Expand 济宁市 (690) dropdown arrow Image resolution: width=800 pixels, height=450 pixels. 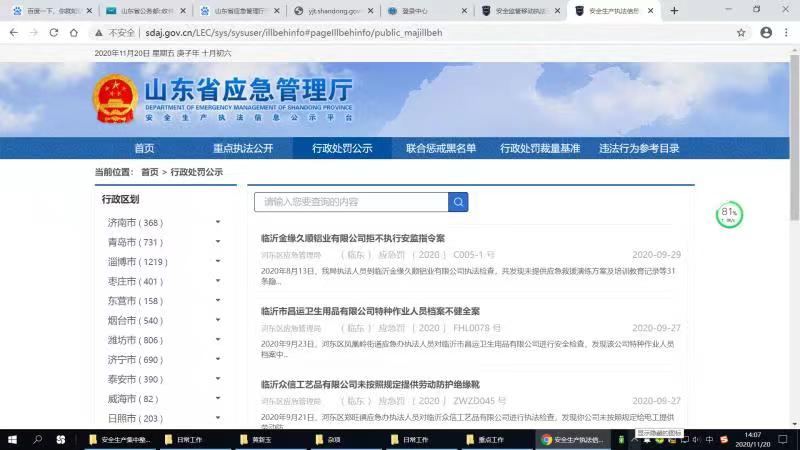218,359
